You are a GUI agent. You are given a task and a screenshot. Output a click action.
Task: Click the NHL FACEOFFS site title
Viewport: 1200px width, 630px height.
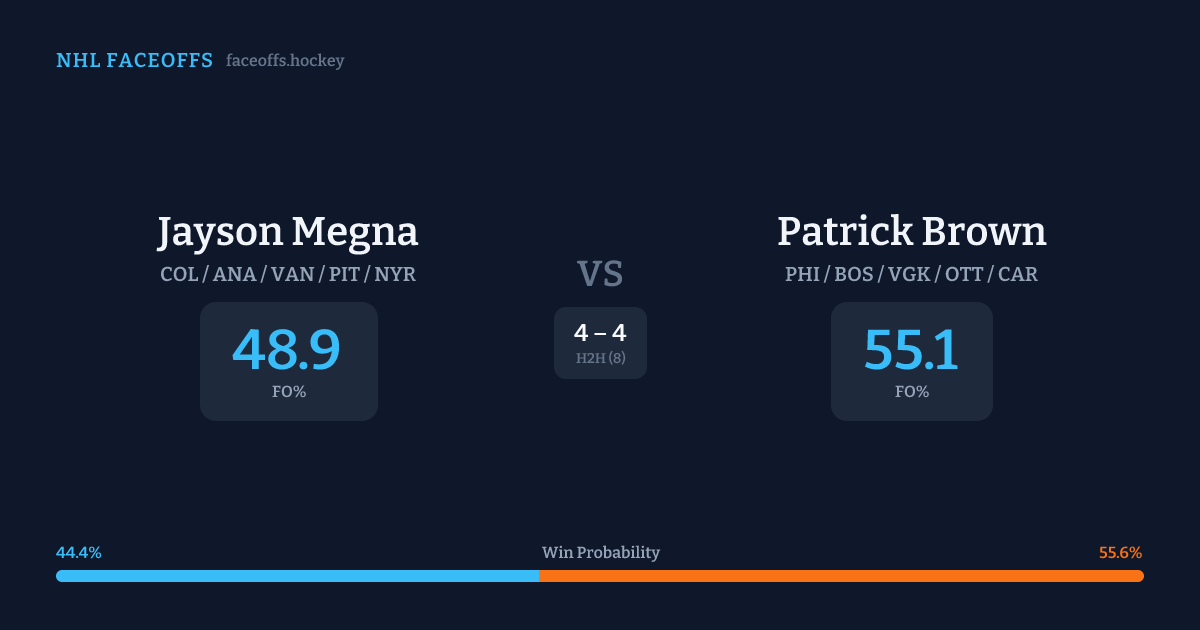134,61
